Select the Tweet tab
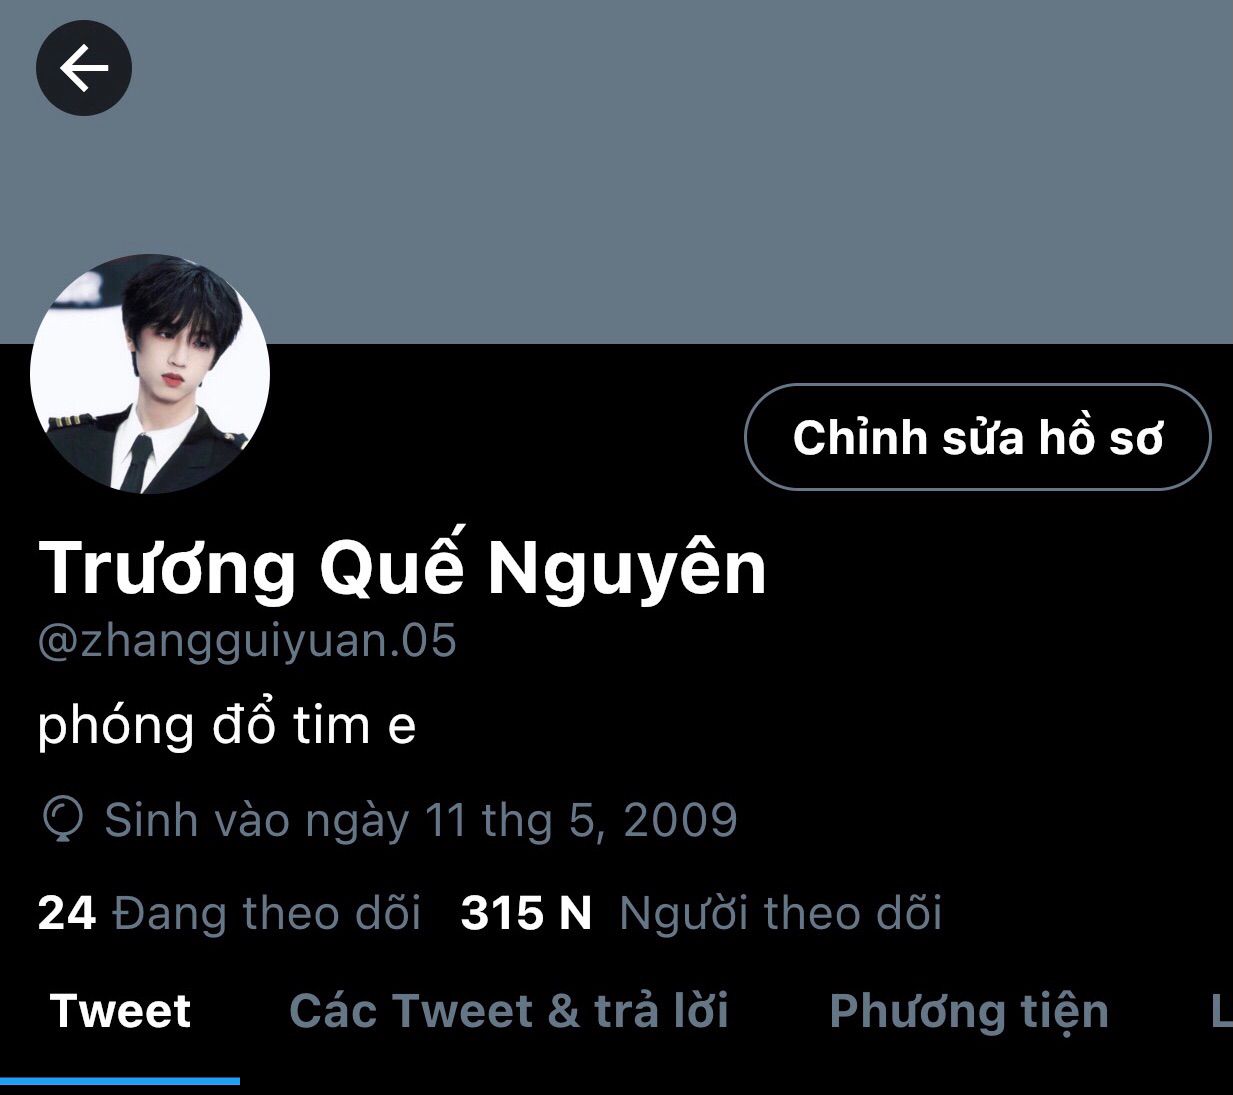Image resolution: width=1233 pixels, height=1095 pixels. pyautogui.click(x=120, y=1011)
